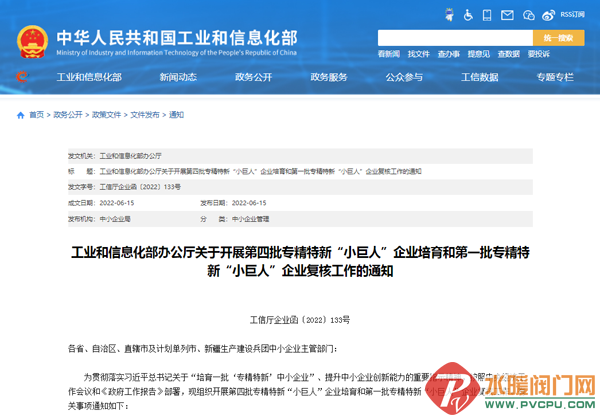600x419 pixels.
Task: Select 查办事 search shortcut
Action: click(x=448, y=54)
